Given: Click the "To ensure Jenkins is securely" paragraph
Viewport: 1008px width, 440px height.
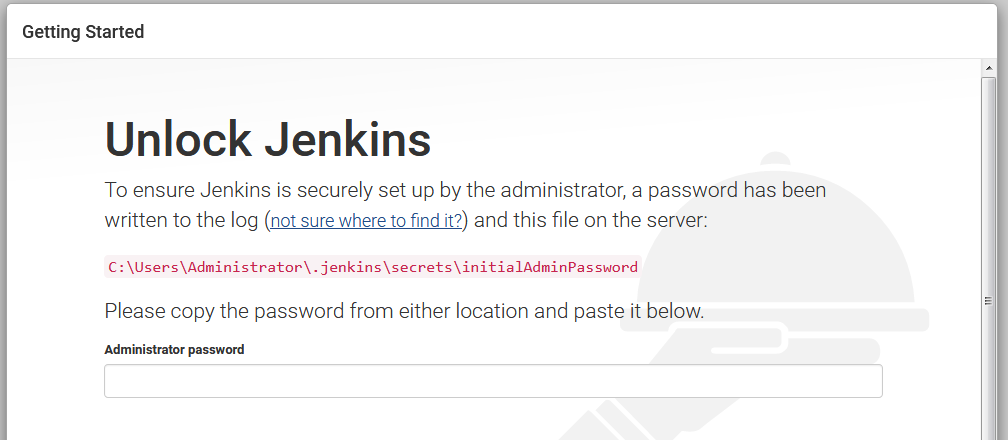Looking at the screenshot, I should coord(465,205).
